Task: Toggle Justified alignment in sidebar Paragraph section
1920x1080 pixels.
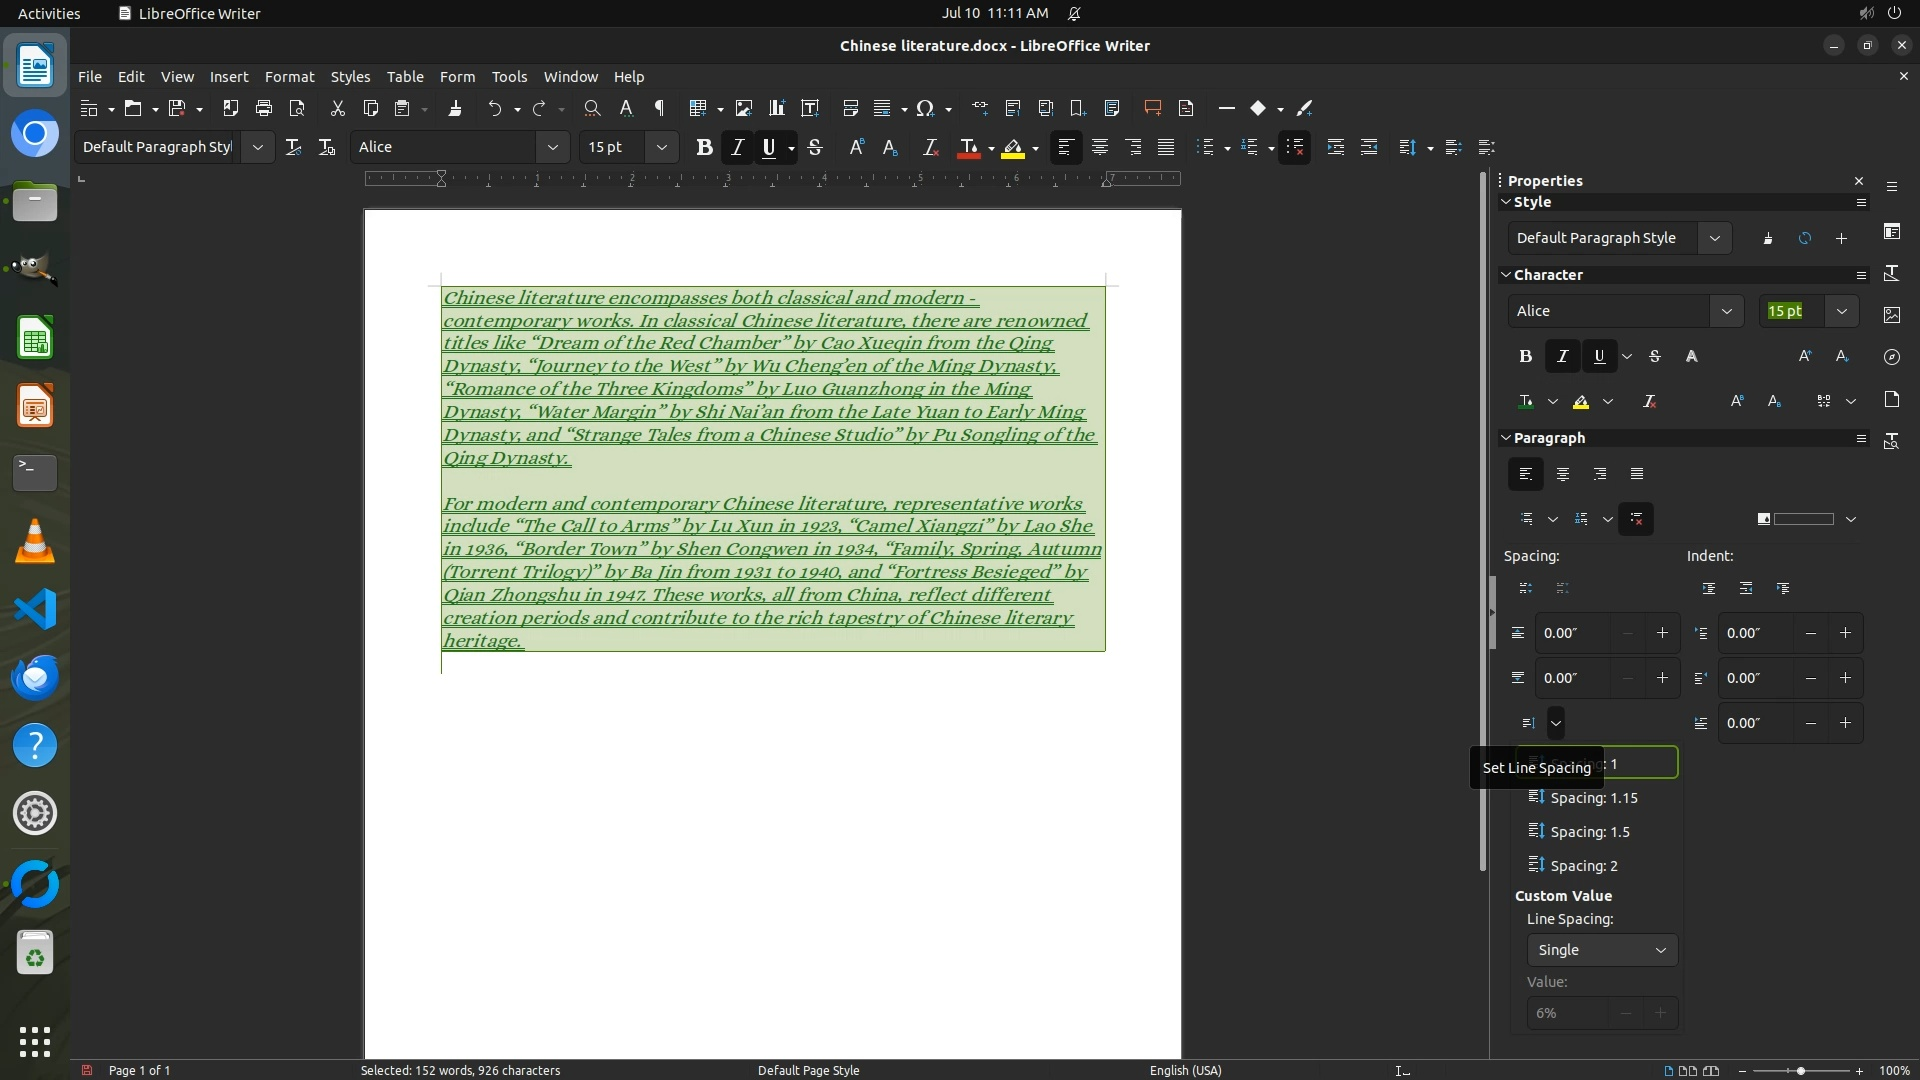Action: (1637, 474)
